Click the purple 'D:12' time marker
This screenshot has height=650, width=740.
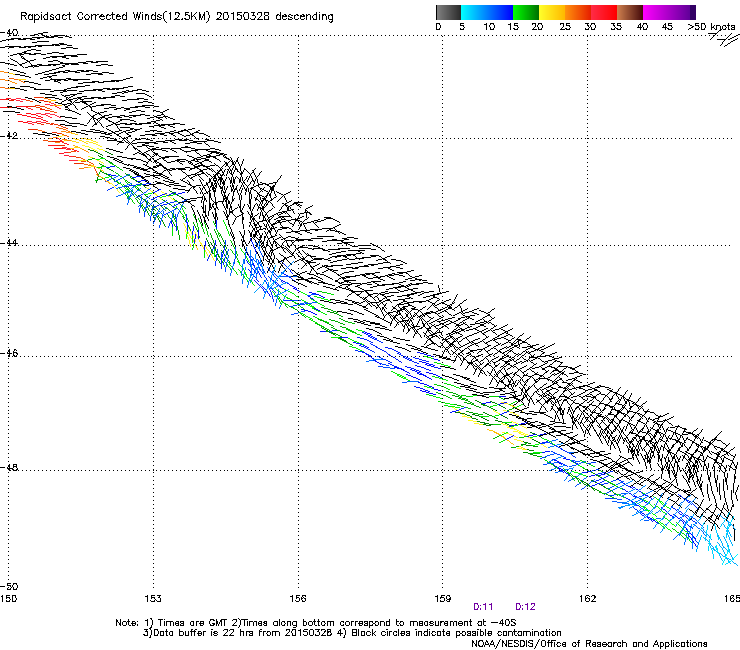525,607
